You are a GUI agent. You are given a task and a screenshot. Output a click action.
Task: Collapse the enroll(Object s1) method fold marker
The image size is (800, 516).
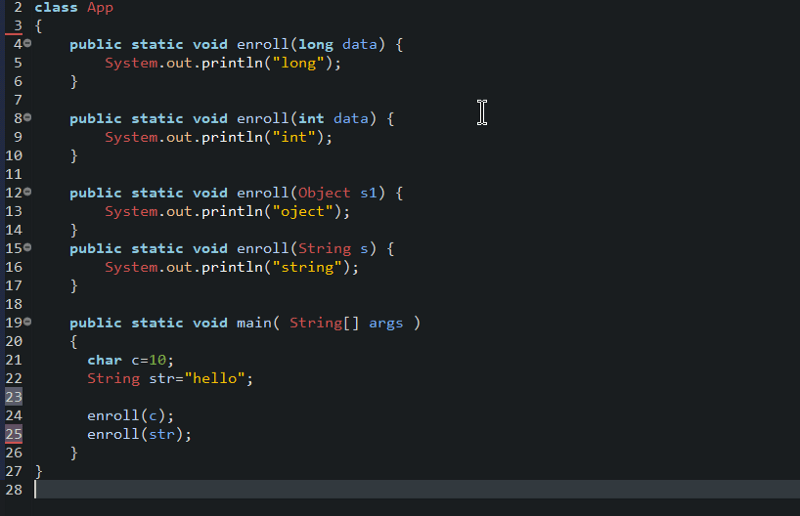28,192
